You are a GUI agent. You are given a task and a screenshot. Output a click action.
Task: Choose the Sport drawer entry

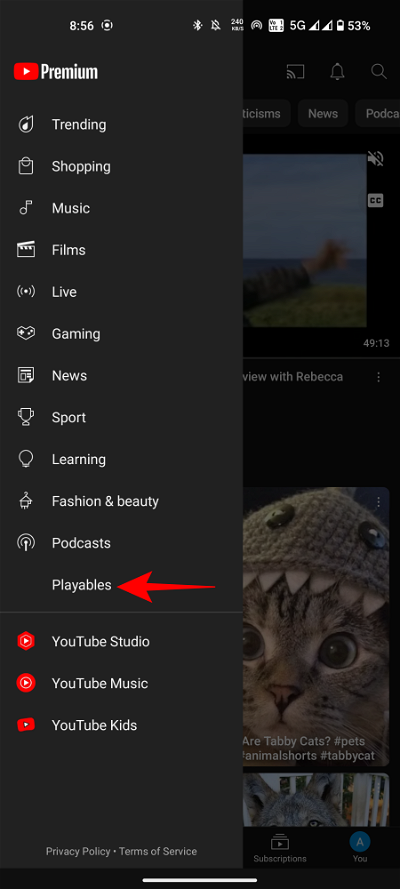pyautogui.click(x=69, y=417)
